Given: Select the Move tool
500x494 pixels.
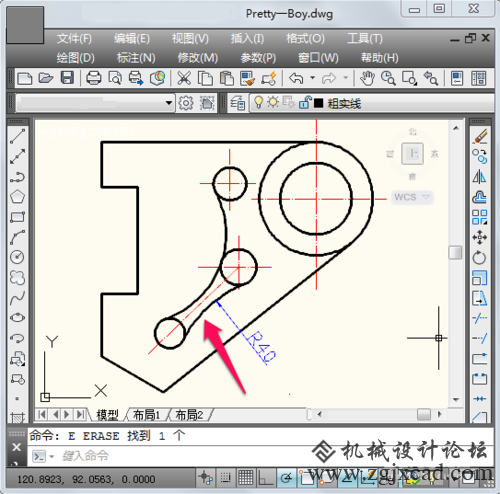Looking at the screenshot, I should tap(480, 237).
